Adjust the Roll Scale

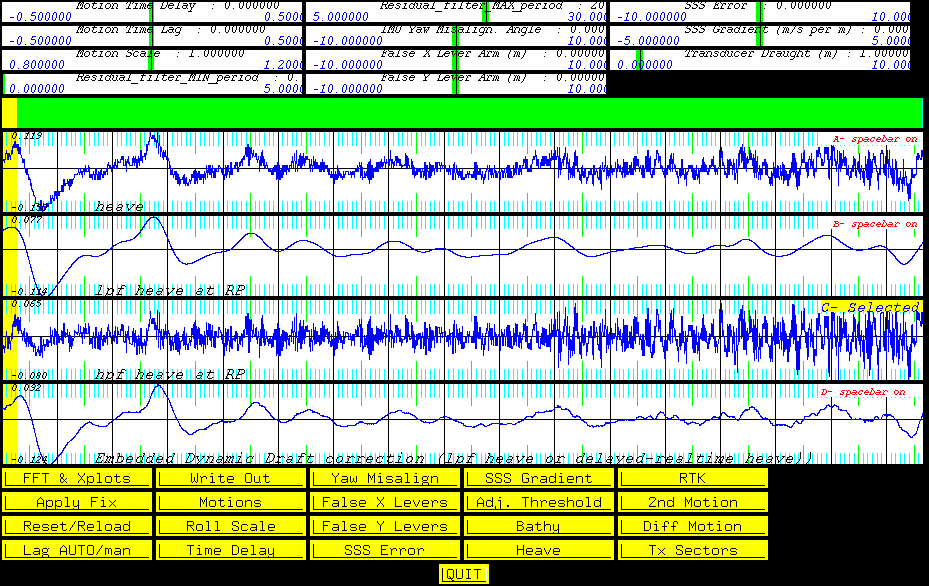[229, 526]
